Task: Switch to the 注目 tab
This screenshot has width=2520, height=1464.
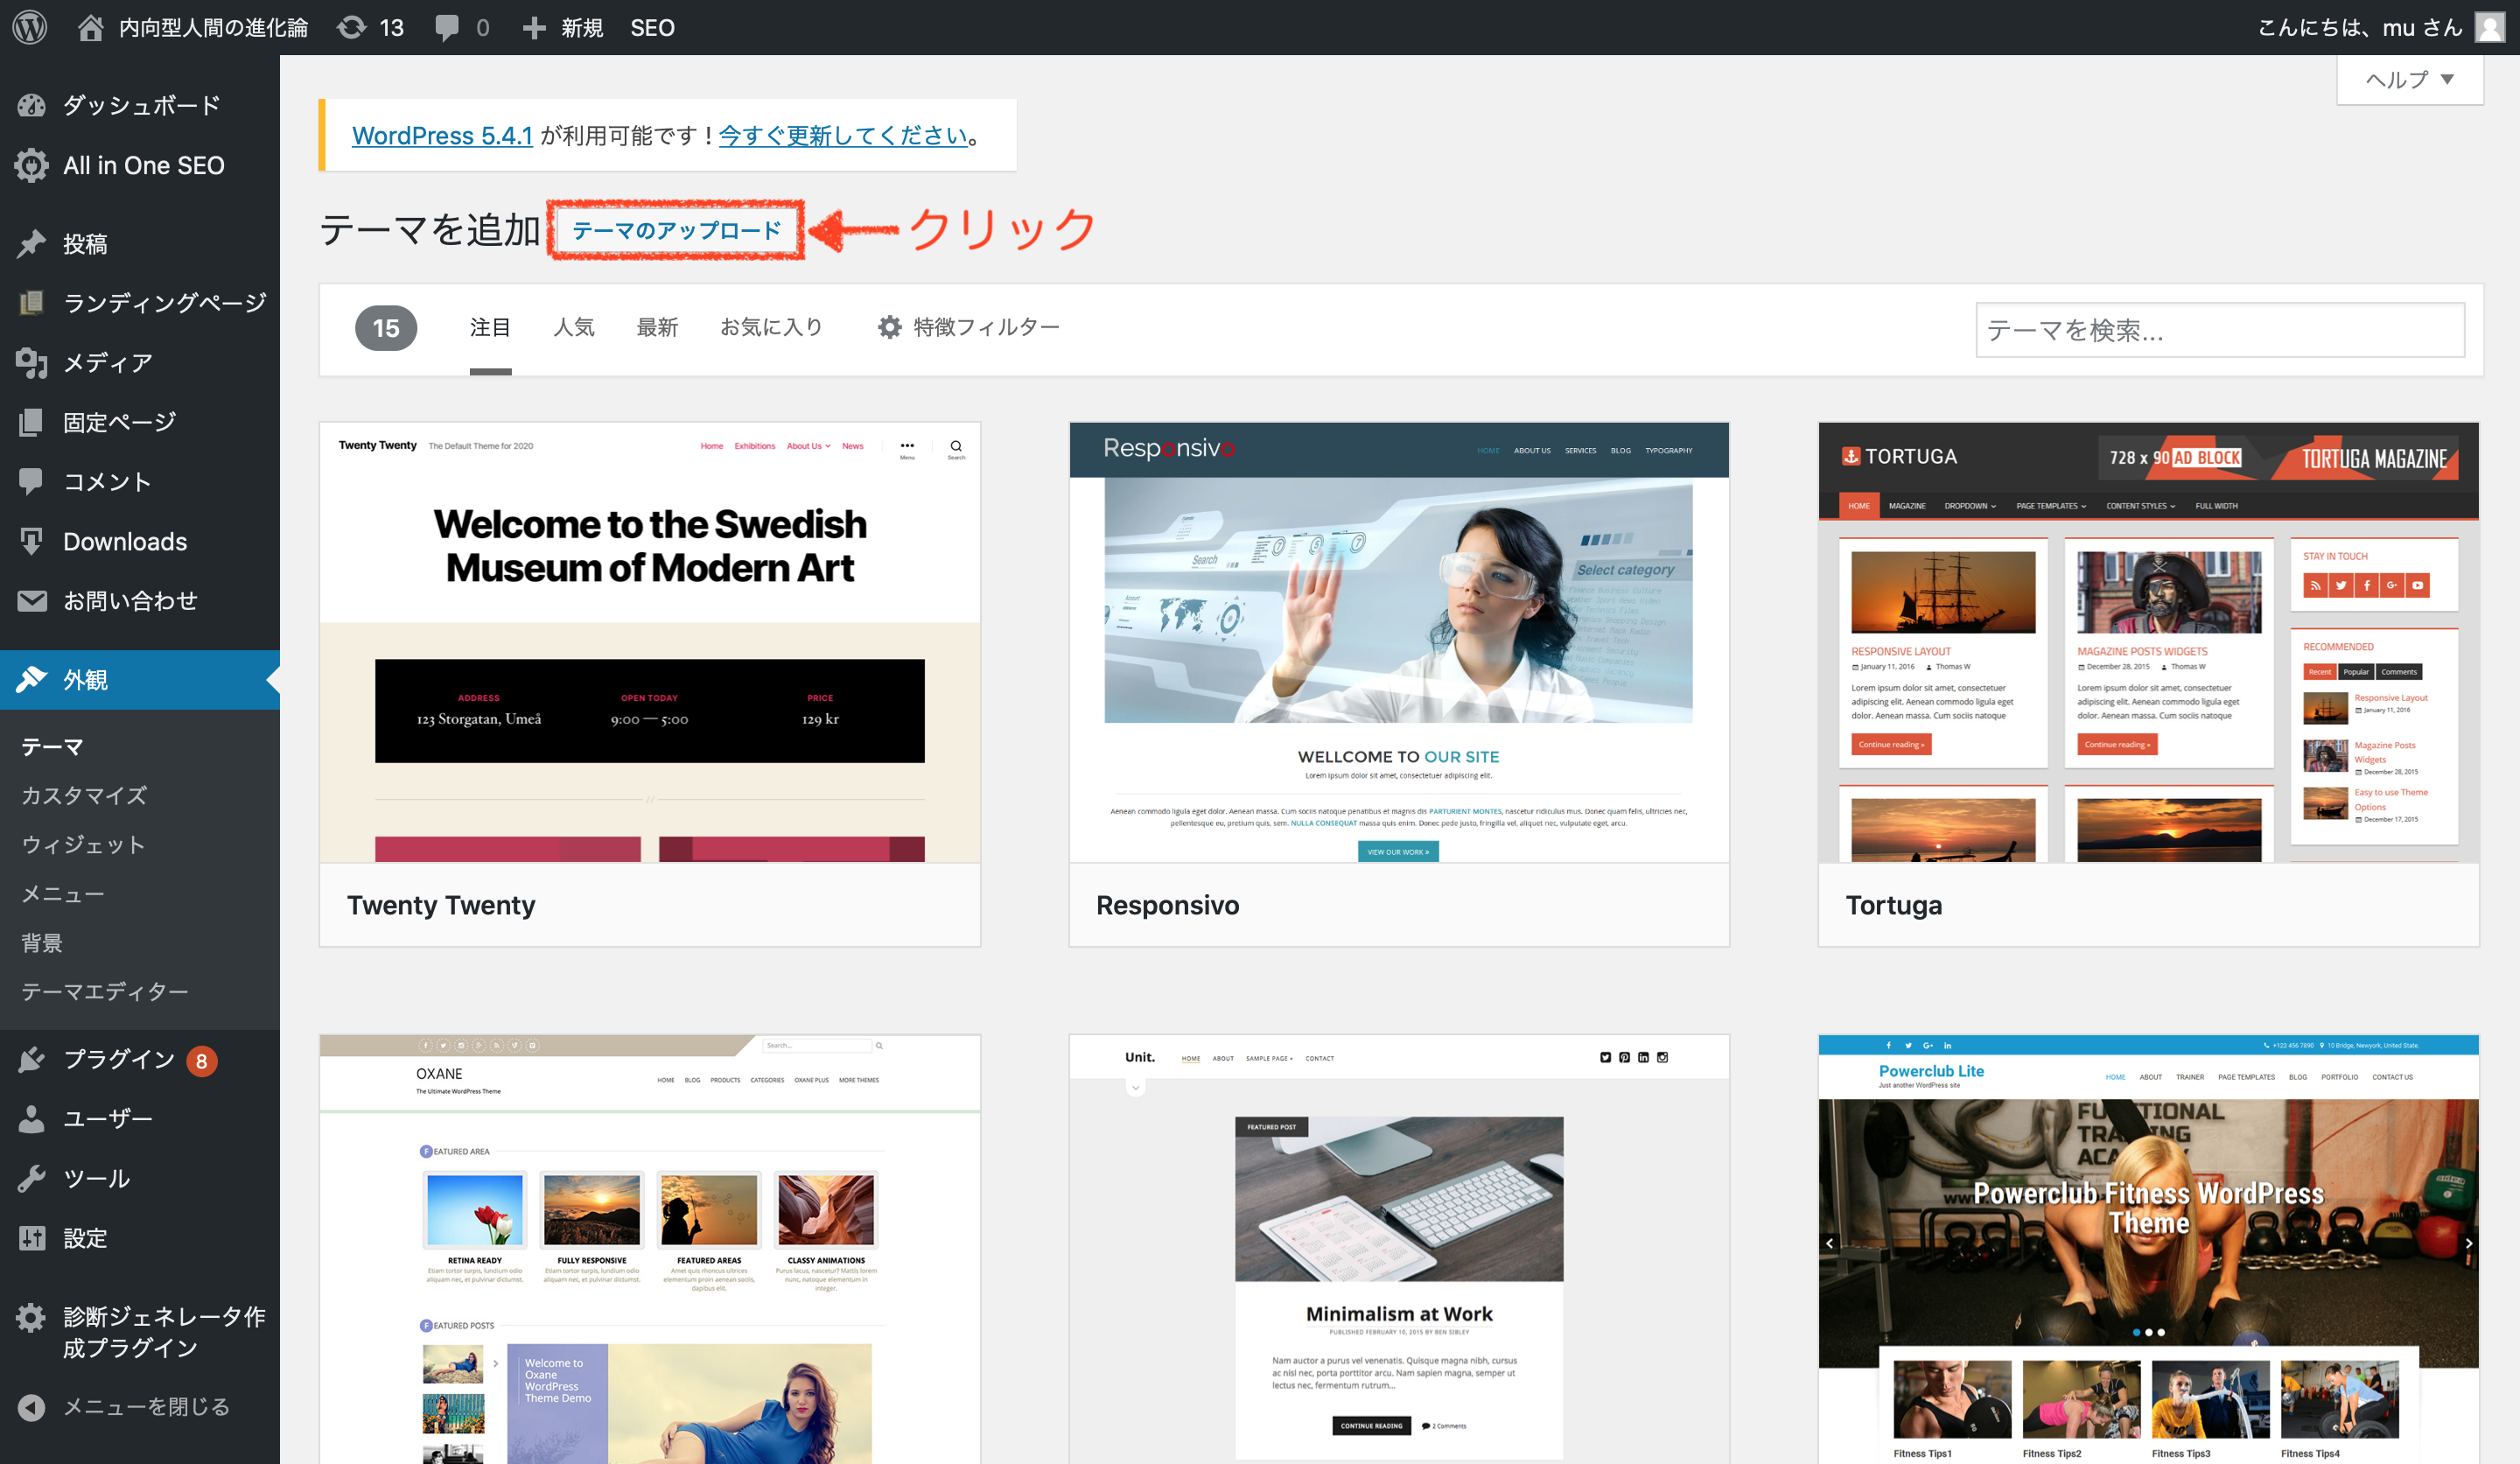Action: click(x=490, y=327)
